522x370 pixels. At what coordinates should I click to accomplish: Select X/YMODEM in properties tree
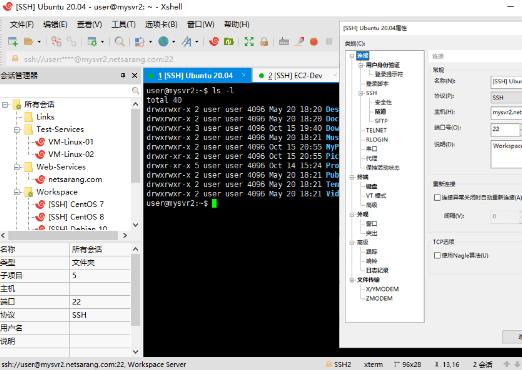click(382, 289)
